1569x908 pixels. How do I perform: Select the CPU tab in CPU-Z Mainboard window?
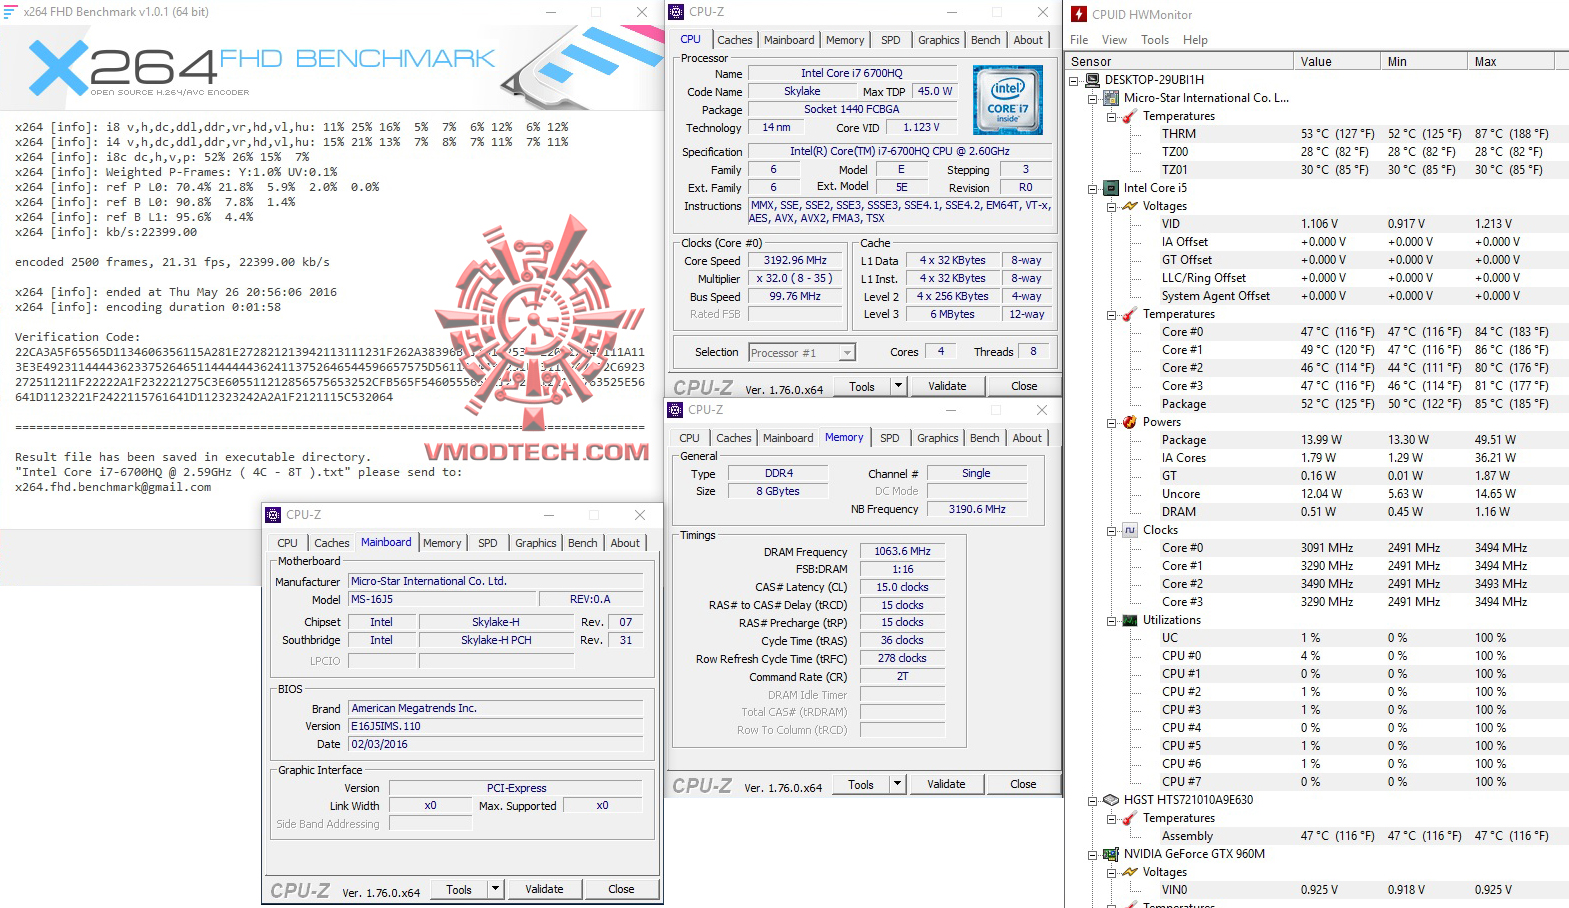pos(288,543)
